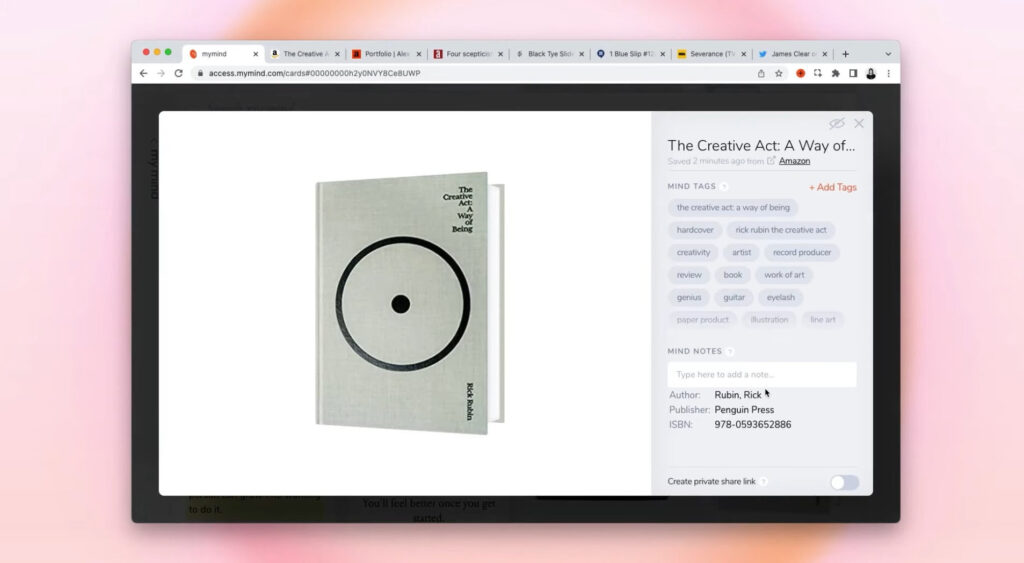Select the illustration tag
This screenshot has height=563, width=1024.
click(x=769, y=319)
